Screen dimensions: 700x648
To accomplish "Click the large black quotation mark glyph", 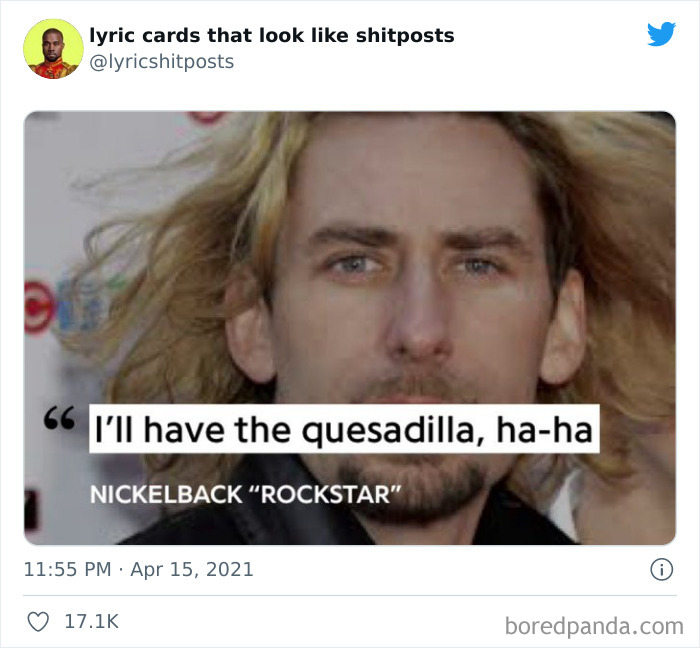I will point(59,418).
